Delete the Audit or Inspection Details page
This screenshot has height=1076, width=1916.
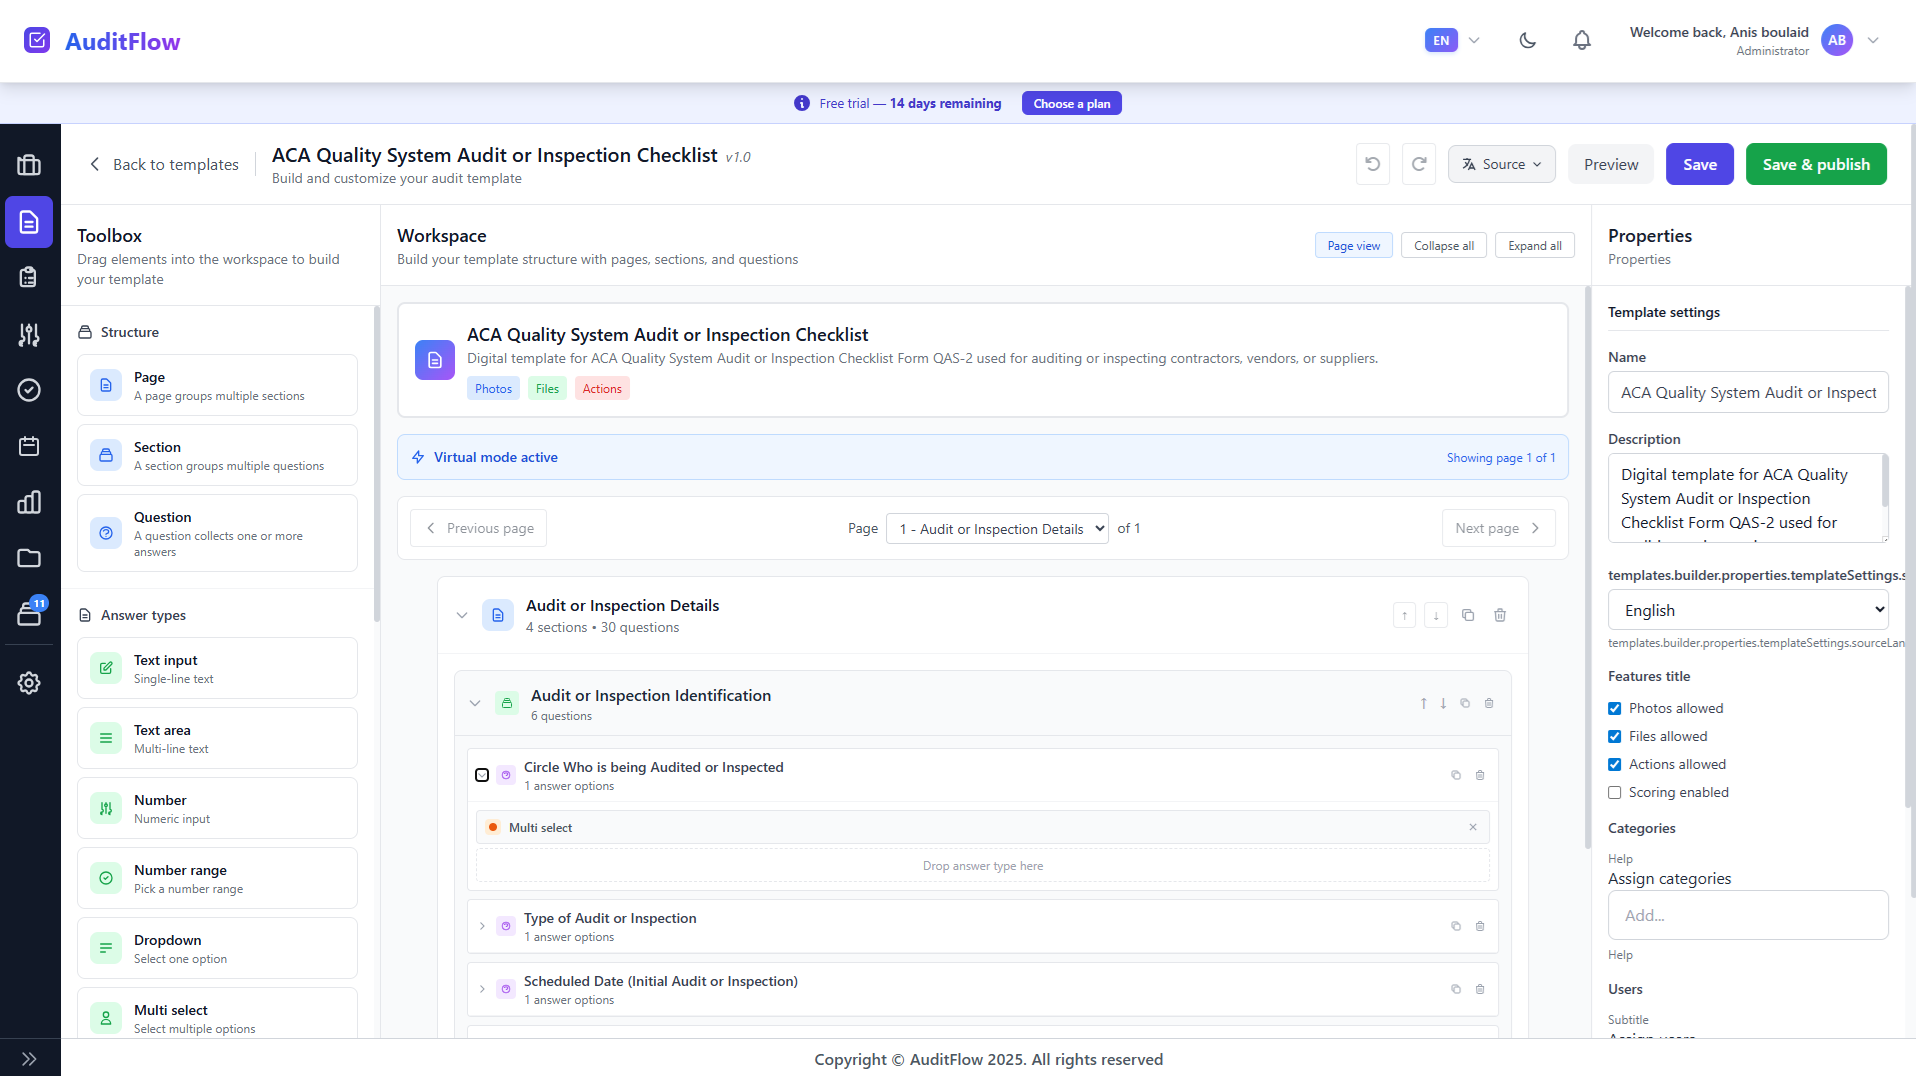[x=1500, y=615]
